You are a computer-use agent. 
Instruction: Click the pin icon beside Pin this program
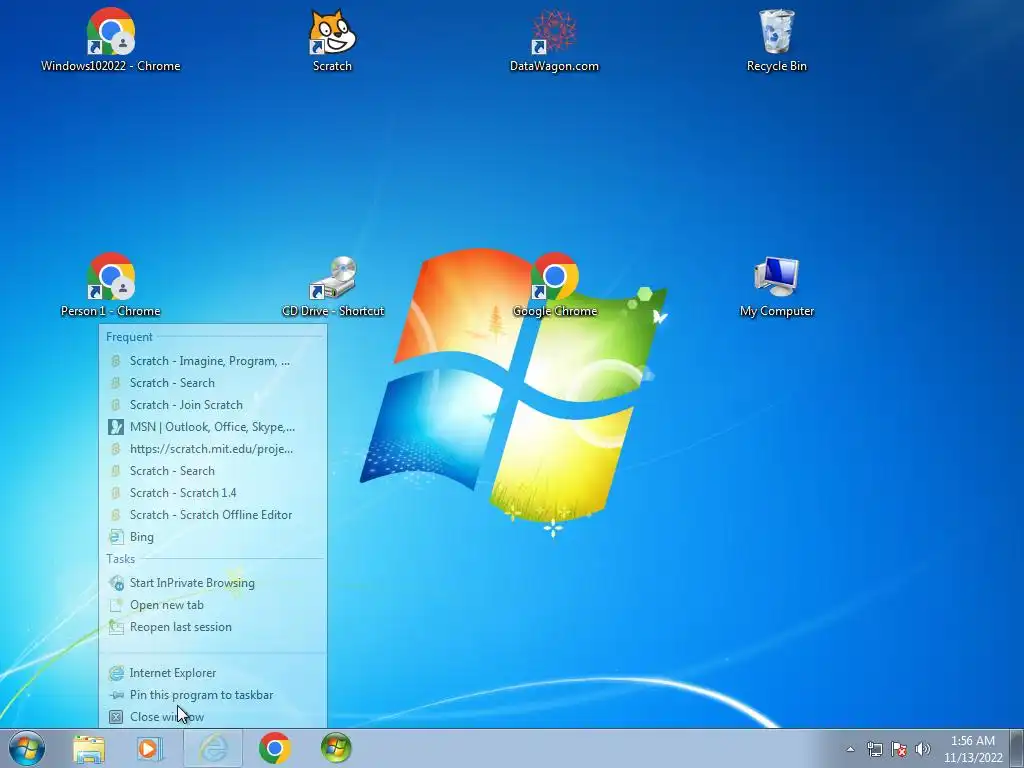(x=116, y=695)
